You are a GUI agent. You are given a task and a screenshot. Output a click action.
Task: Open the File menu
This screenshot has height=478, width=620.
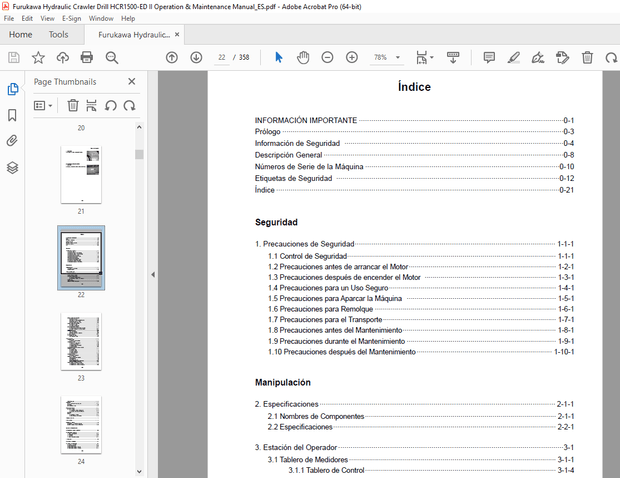point(9,18)
